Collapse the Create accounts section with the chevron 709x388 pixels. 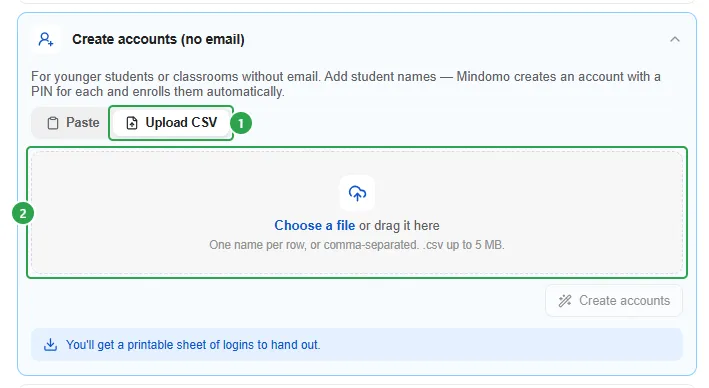click(x=675, y=39)
